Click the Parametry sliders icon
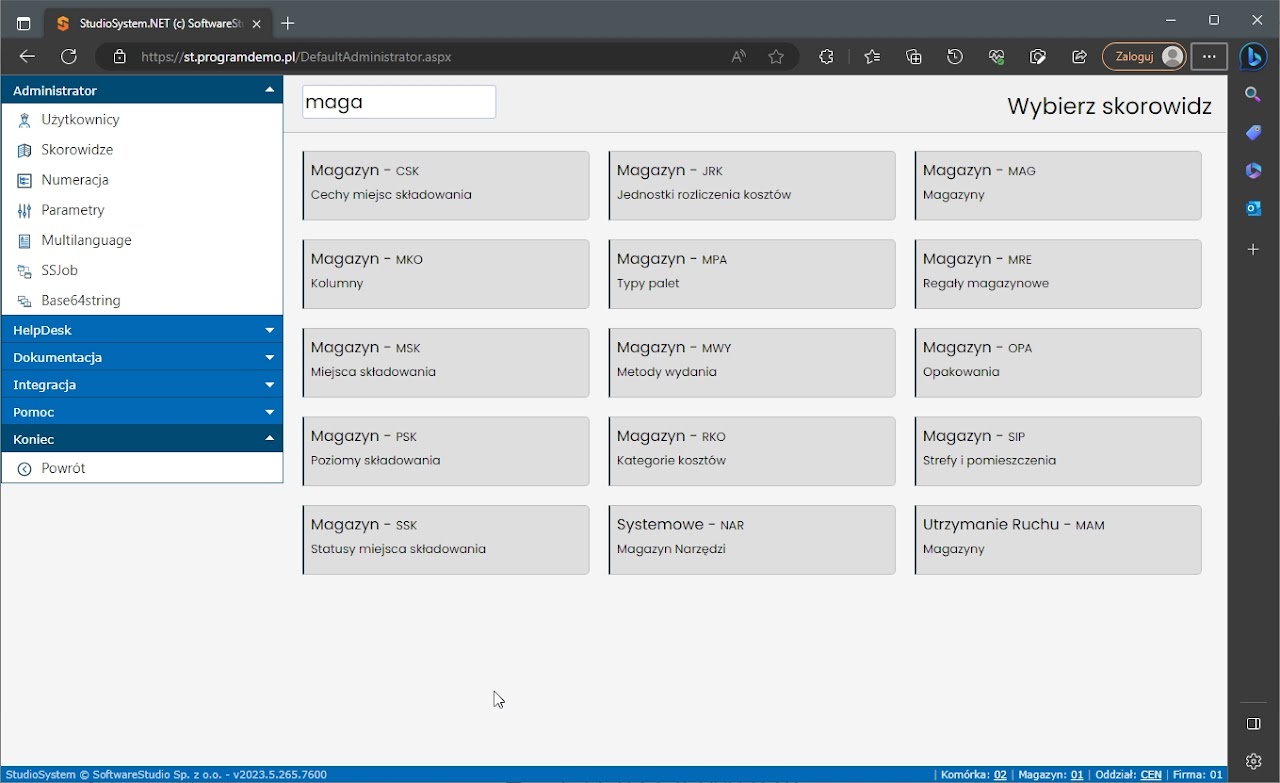The width and height of the screenshot is (1280, 783). (x=25, y=210)
